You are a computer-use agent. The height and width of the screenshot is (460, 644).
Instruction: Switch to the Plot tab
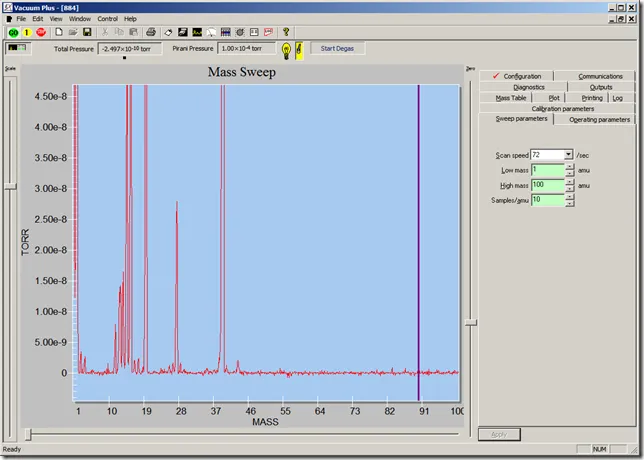click(x=550, y=98)
